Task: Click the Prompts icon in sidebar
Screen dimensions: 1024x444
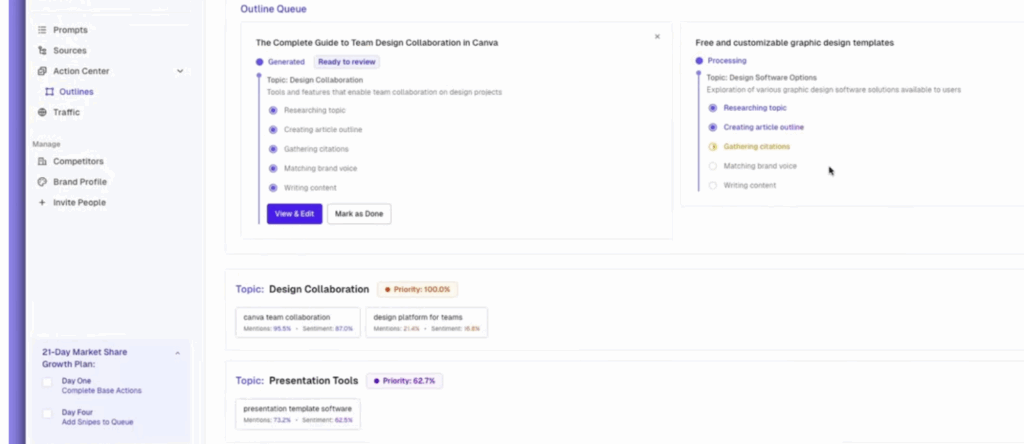Action: (42, 30)
